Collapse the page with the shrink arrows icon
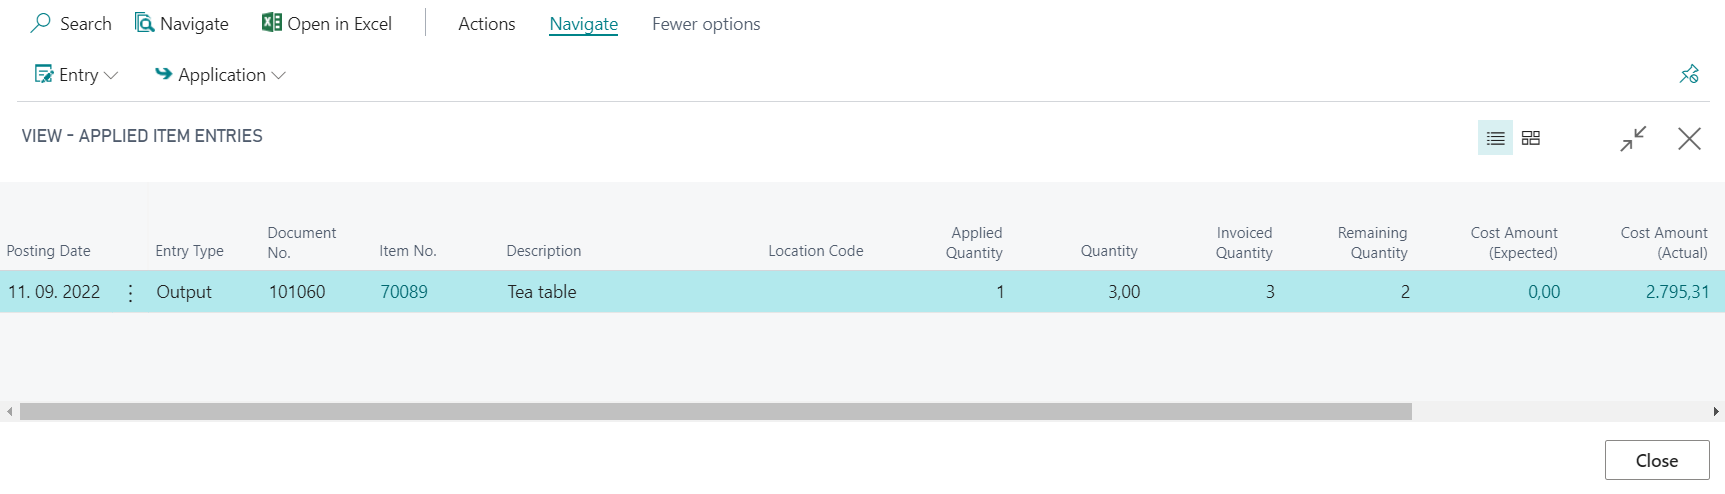Viewport: 1725px width, 494px height. click(x=1633, y=138)
